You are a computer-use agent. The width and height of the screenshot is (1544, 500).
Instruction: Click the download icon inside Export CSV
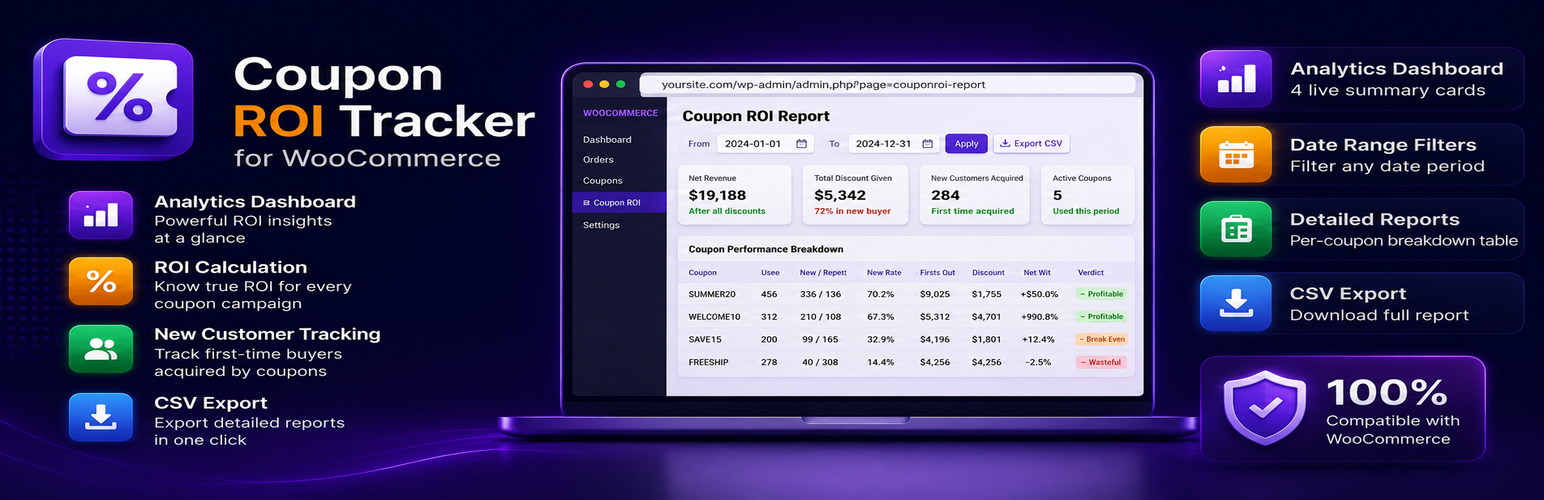[1004, 144]
